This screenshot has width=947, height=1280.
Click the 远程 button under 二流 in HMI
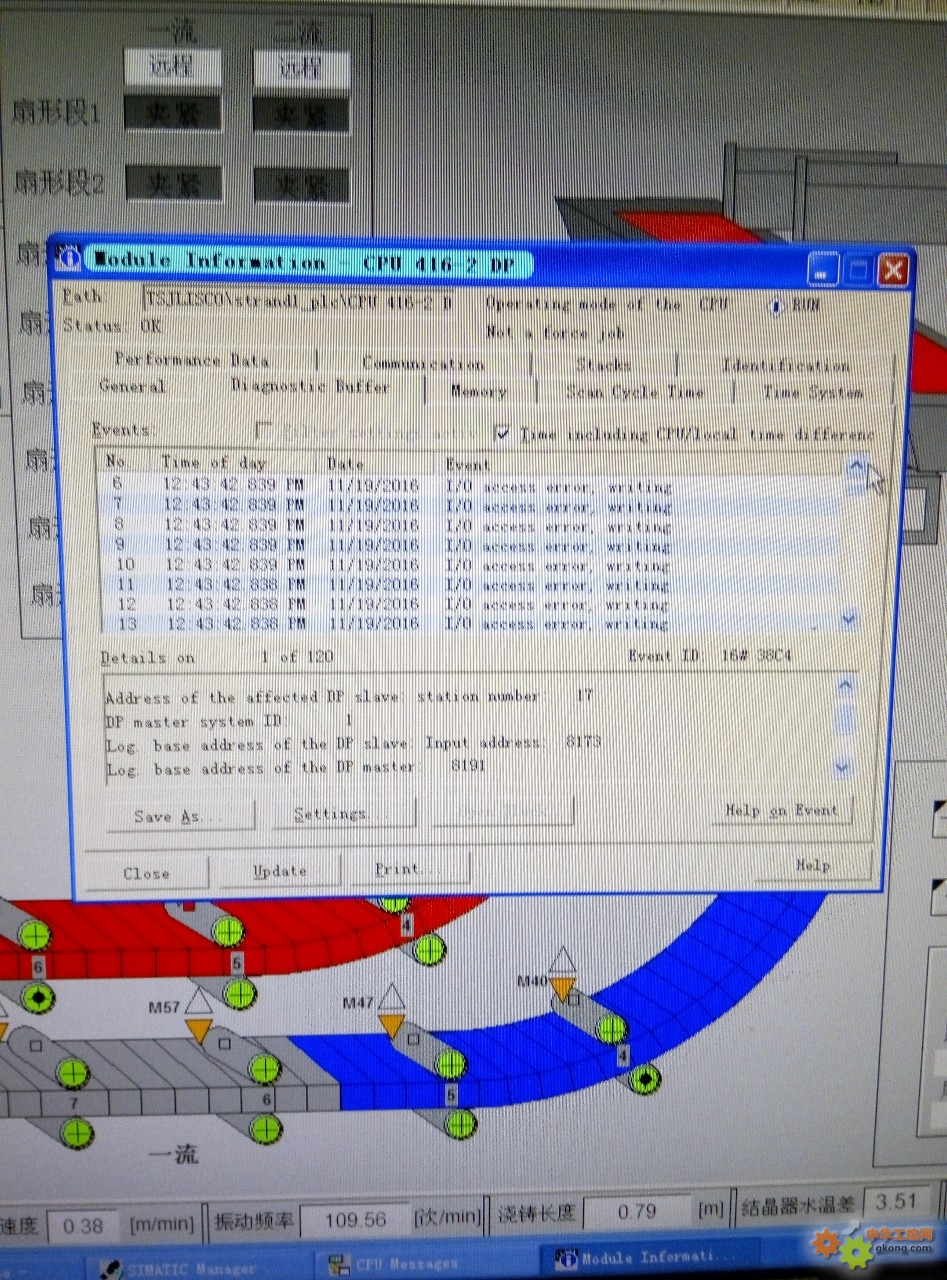(301, 69)
